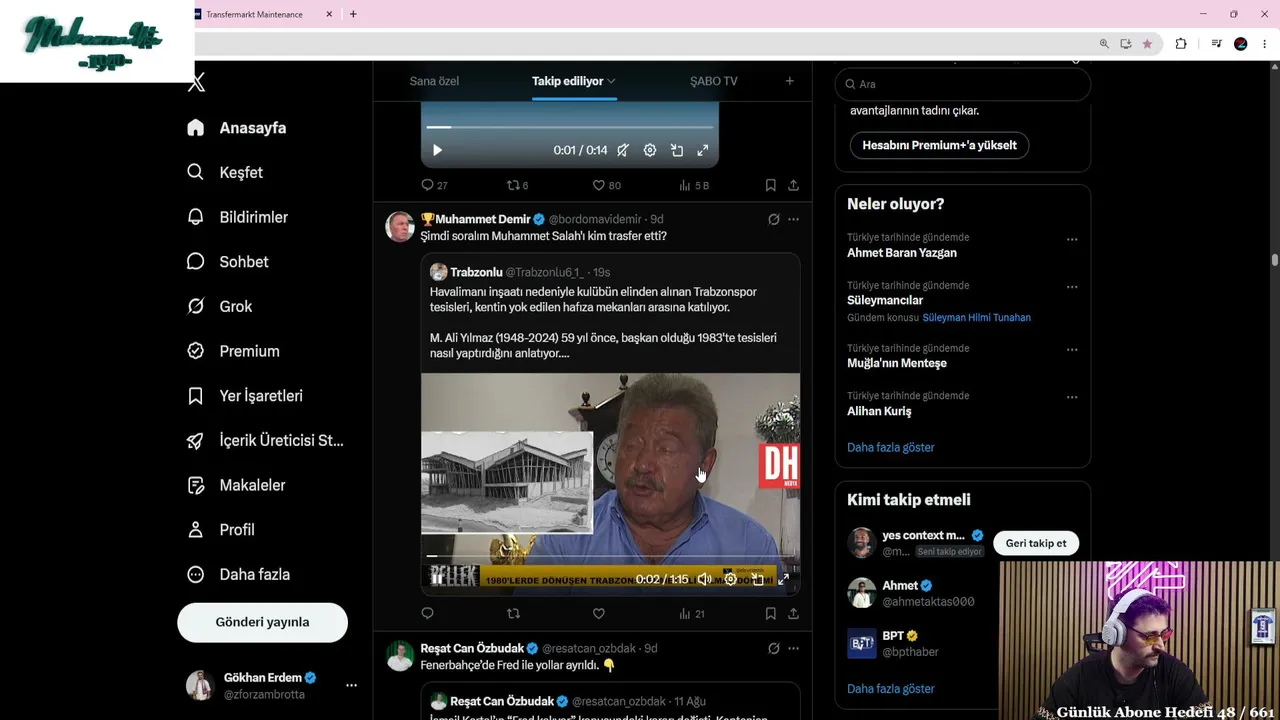The image size is (1280, 720).
Task: Open settings gear on the 1:15 video
Action: point(731,579)
